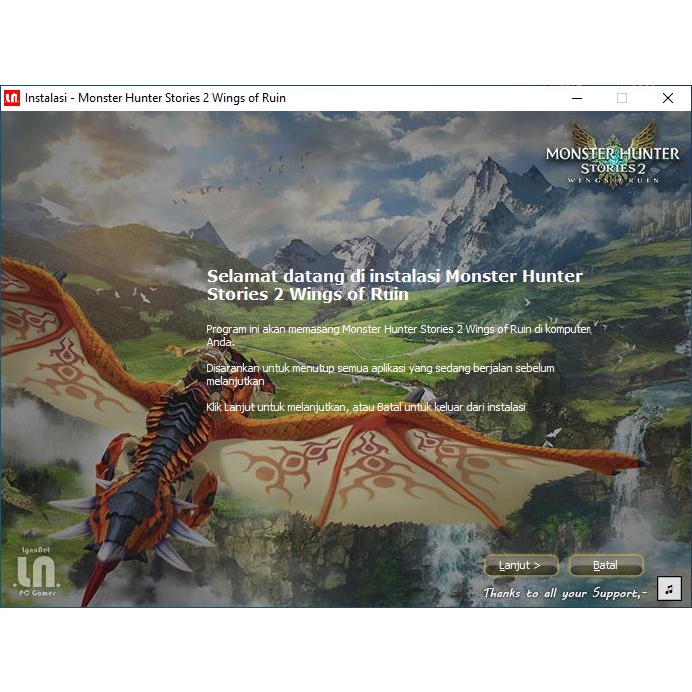Click the 'Disarankan untuk menutup semua aplikasi' text
The width and height of the screenshot is (692, 692).
[380, 374]
